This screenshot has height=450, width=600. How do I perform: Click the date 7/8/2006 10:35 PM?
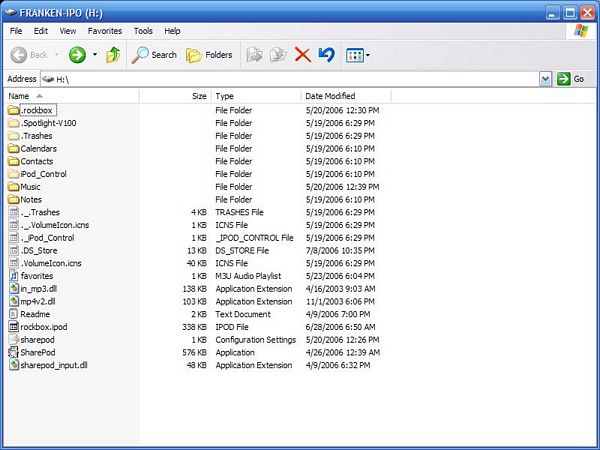click(x=340, y=251)
